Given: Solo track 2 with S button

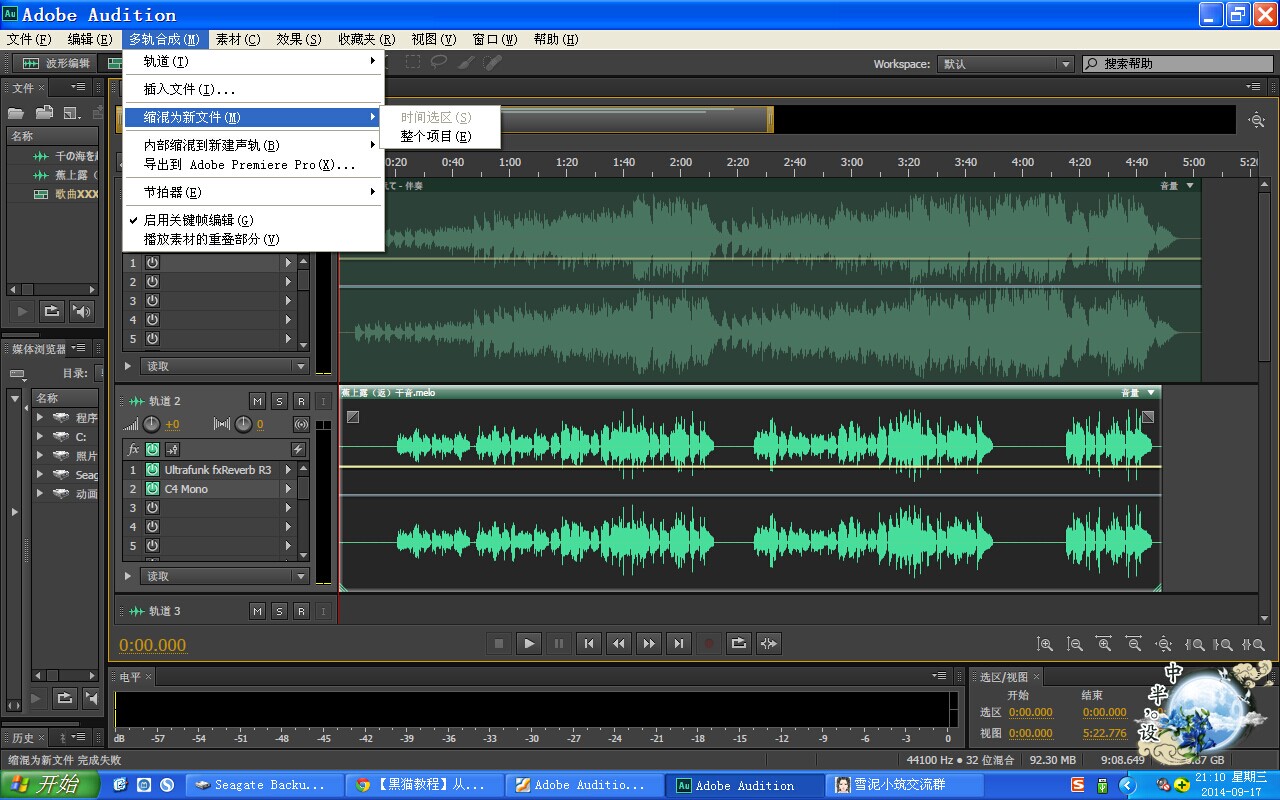Looking at the screenshot, I should 279,401.
